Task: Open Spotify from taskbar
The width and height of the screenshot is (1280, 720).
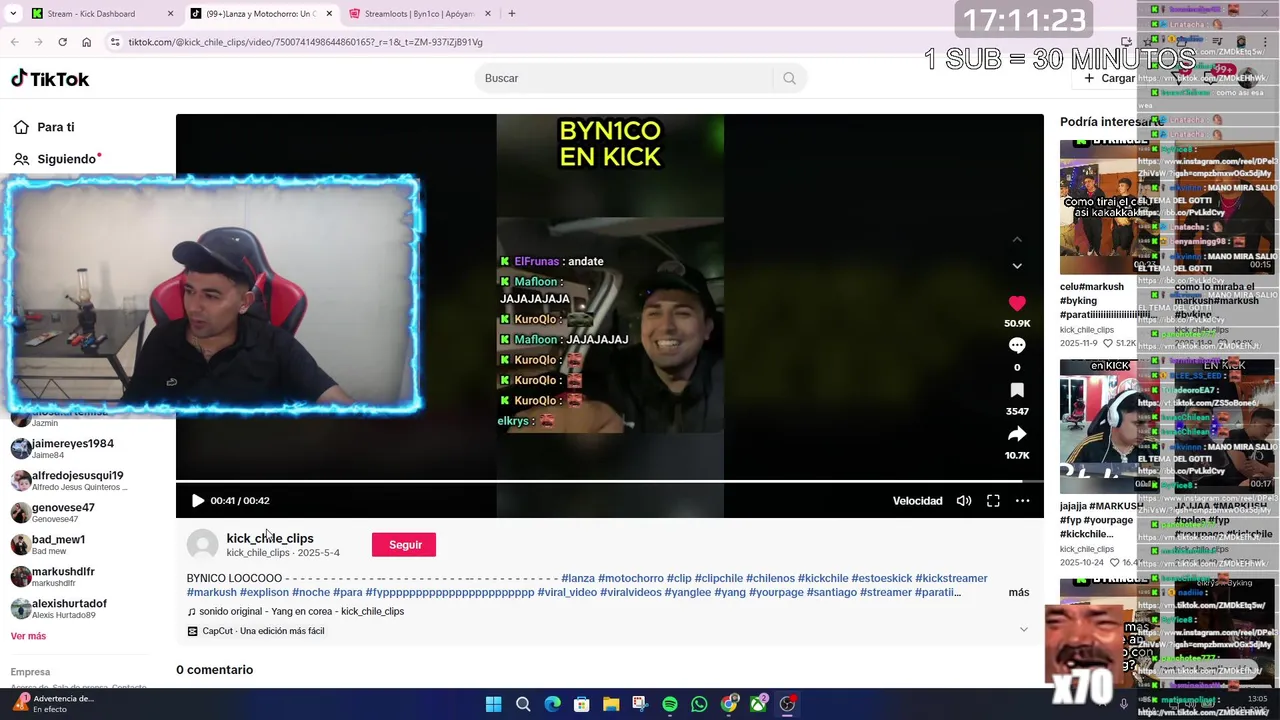Action: (670, 704)
